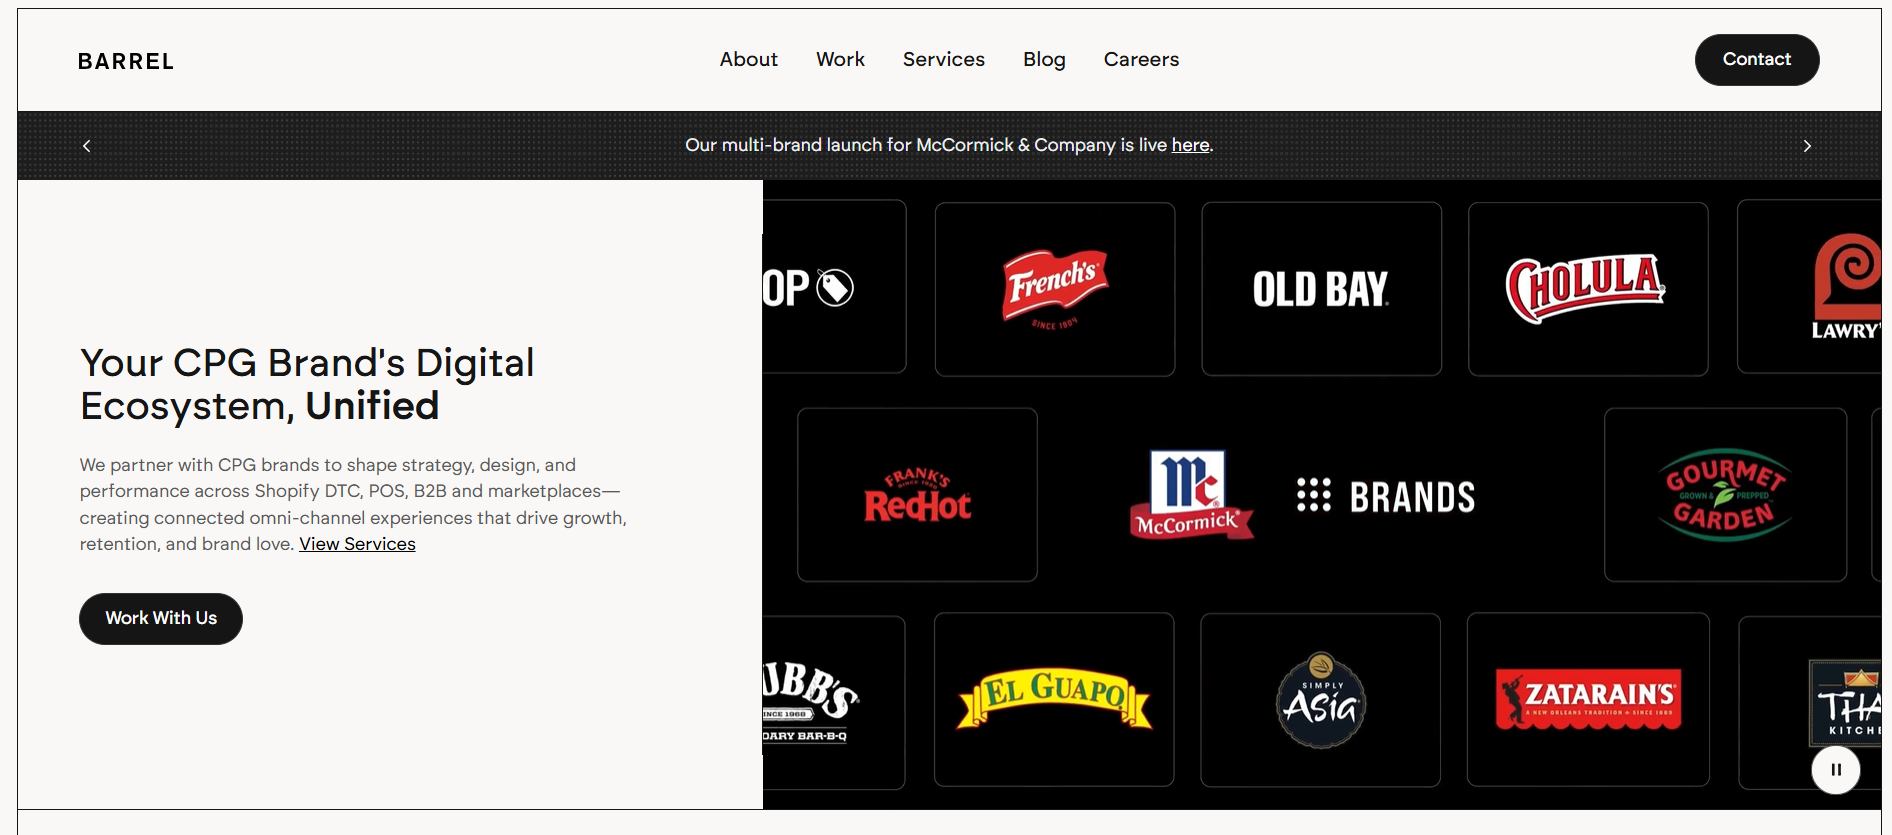Open the About page
The width and height of the screenshot is (1892, 835).
[748, 59]
